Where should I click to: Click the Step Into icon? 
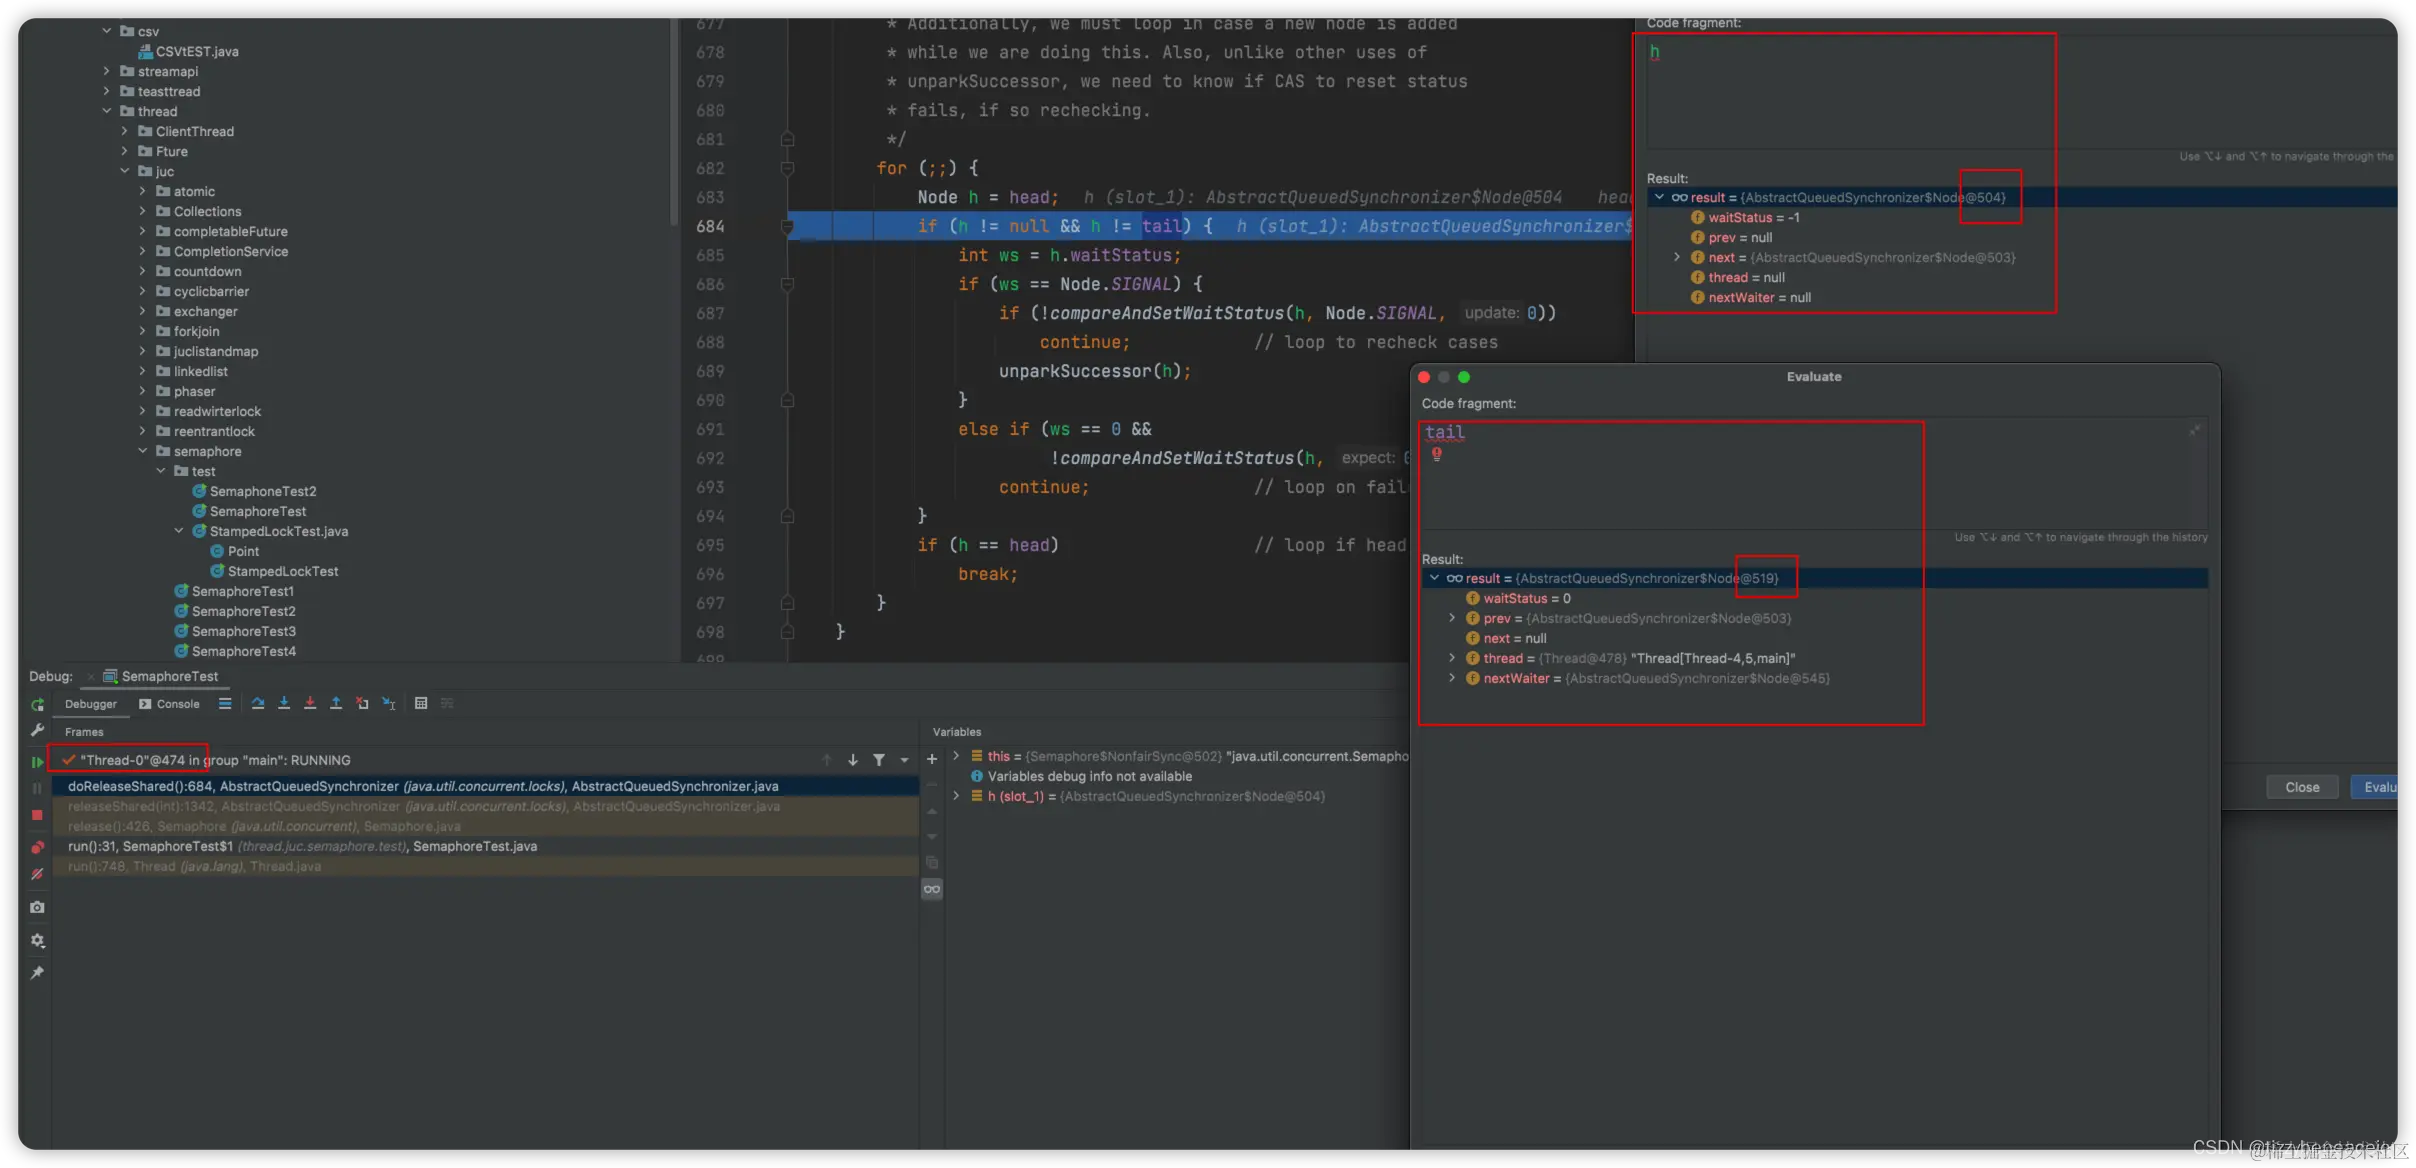click(x=284, y=703)
